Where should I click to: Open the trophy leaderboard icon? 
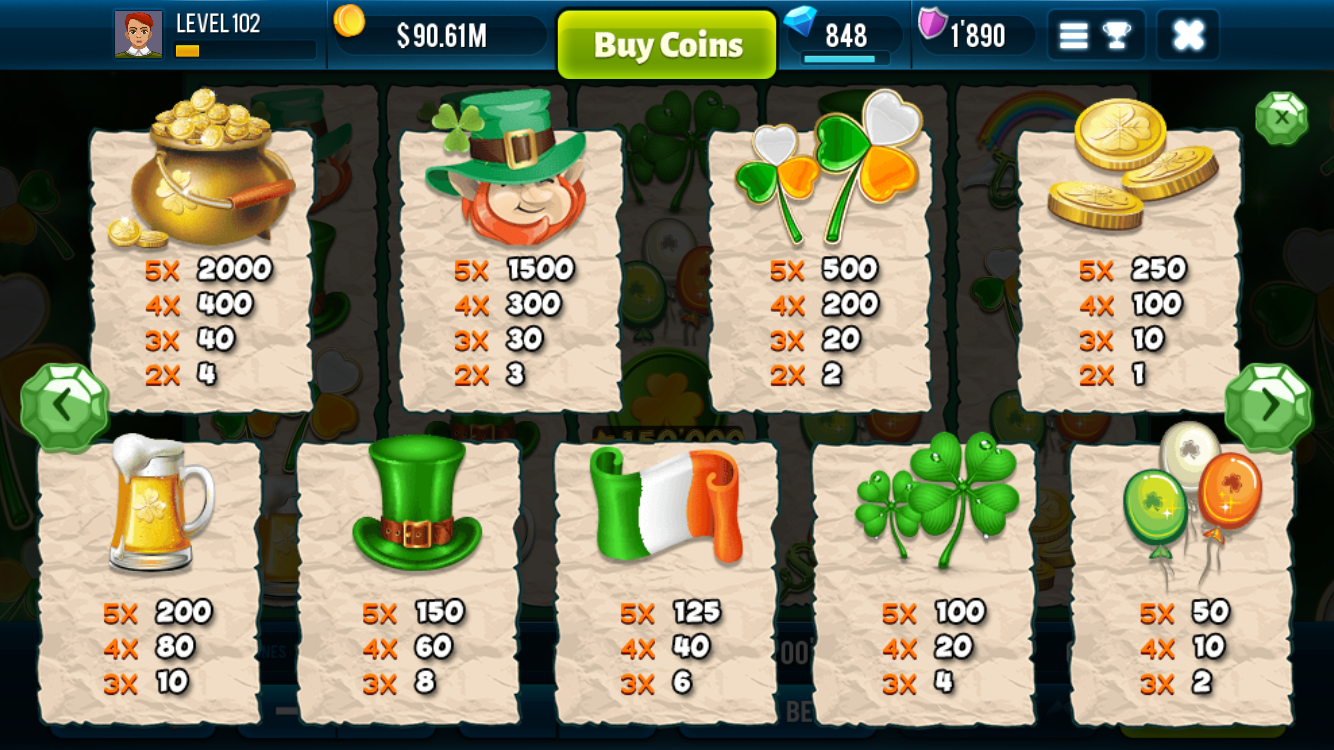[x=1116, y=36]
